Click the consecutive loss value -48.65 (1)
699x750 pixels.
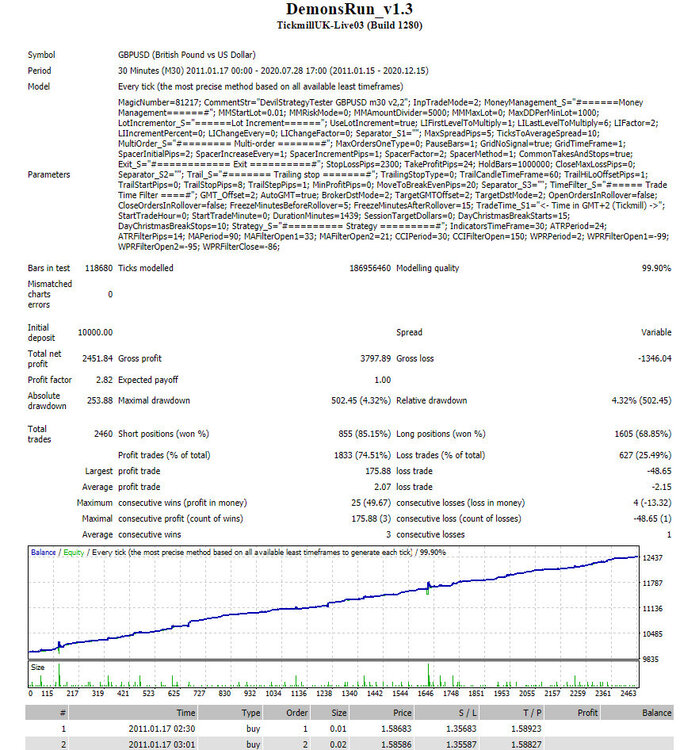(652, 519)
